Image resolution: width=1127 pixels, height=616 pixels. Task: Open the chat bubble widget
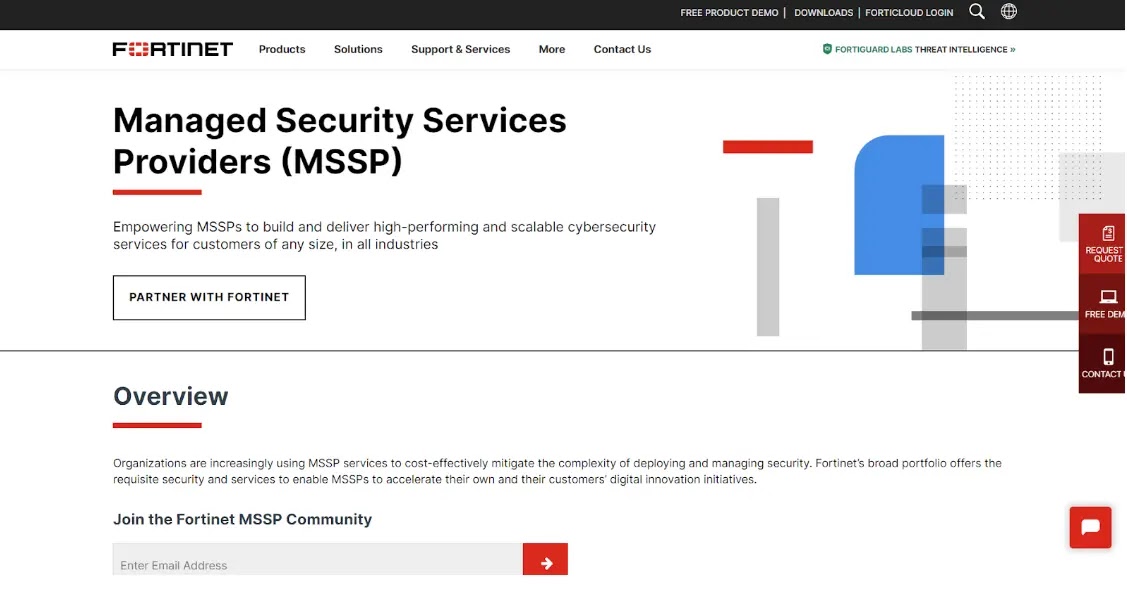tap(1090, 527)
